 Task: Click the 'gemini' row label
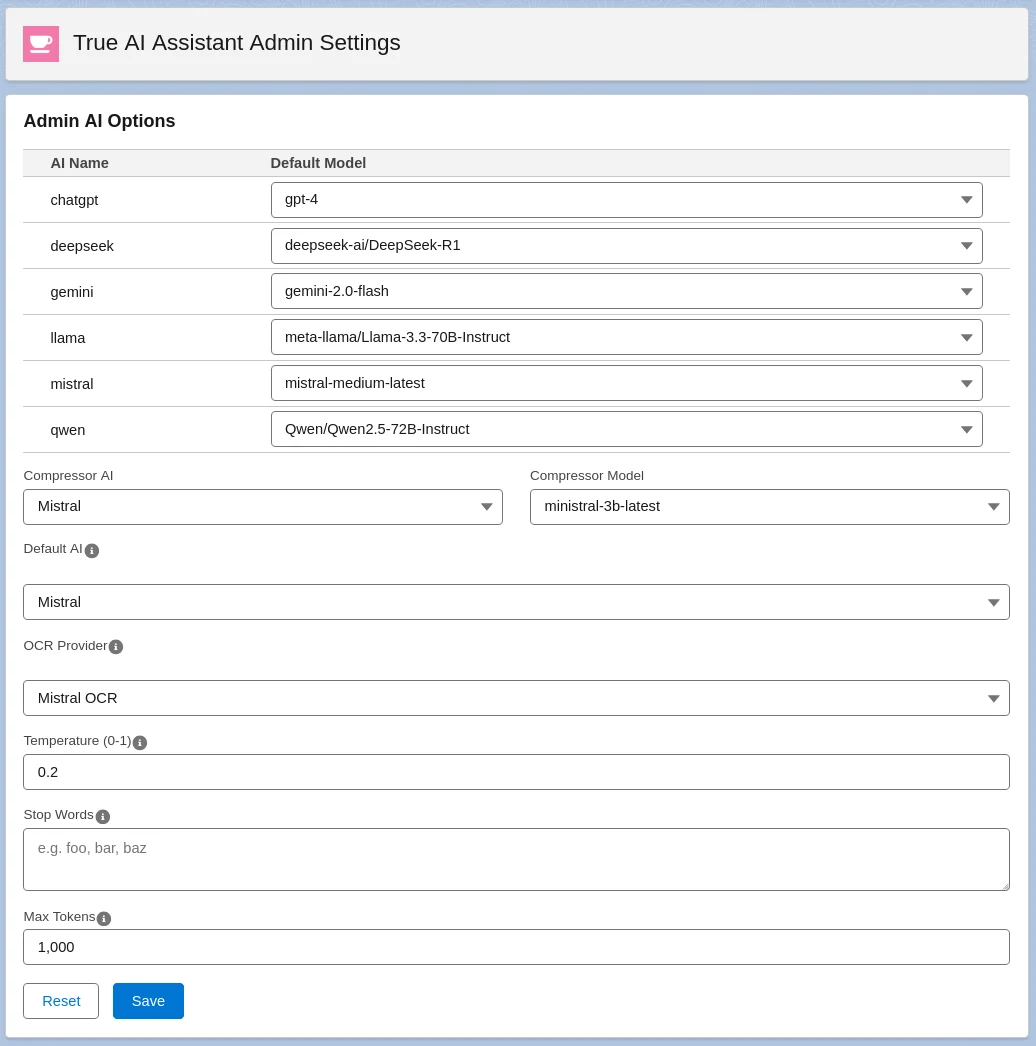[x=72, y=292]
